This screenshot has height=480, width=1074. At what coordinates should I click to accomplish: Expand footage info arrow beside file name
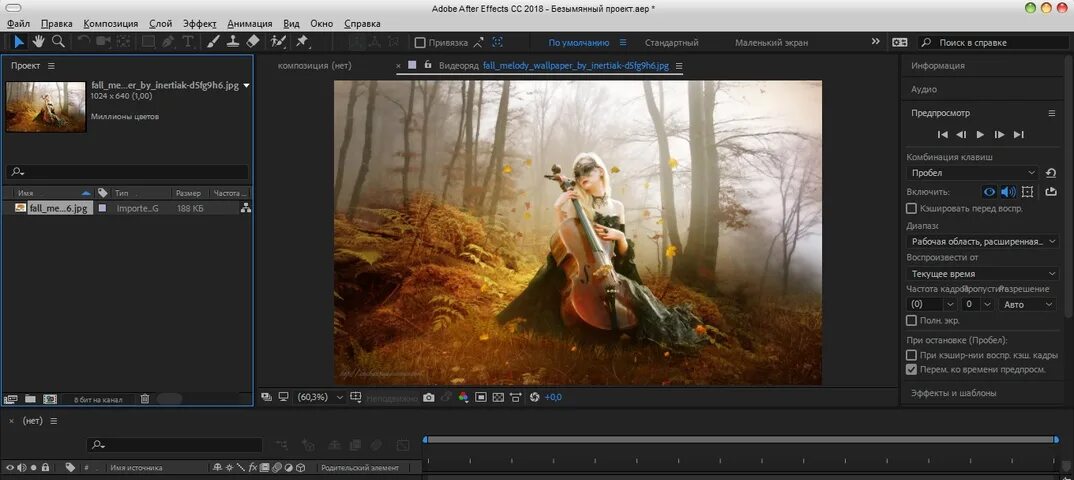click(246, 86)
